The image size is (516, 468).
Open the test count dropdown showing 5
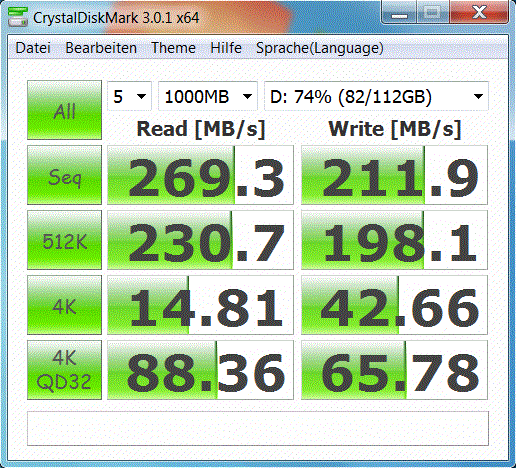click(129, 96)
